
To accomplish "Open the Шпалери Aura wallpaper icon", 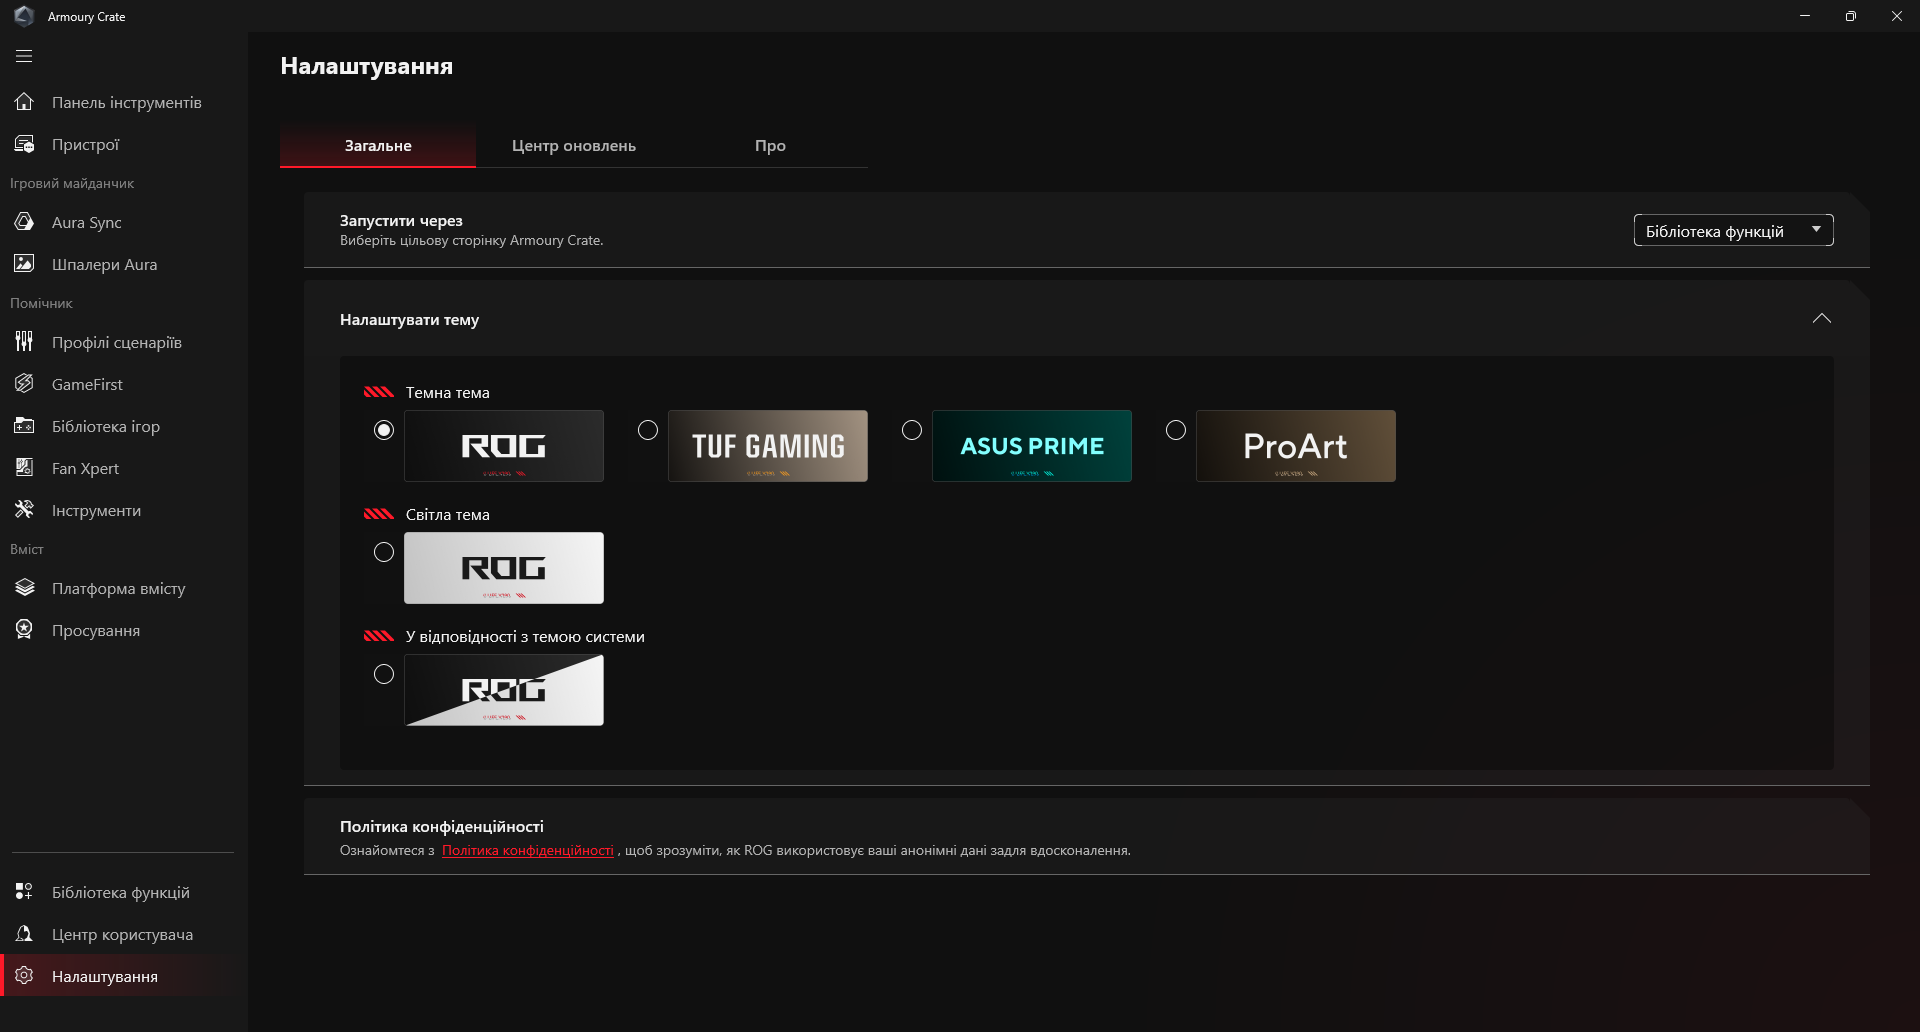I will (x=24, y=264).
